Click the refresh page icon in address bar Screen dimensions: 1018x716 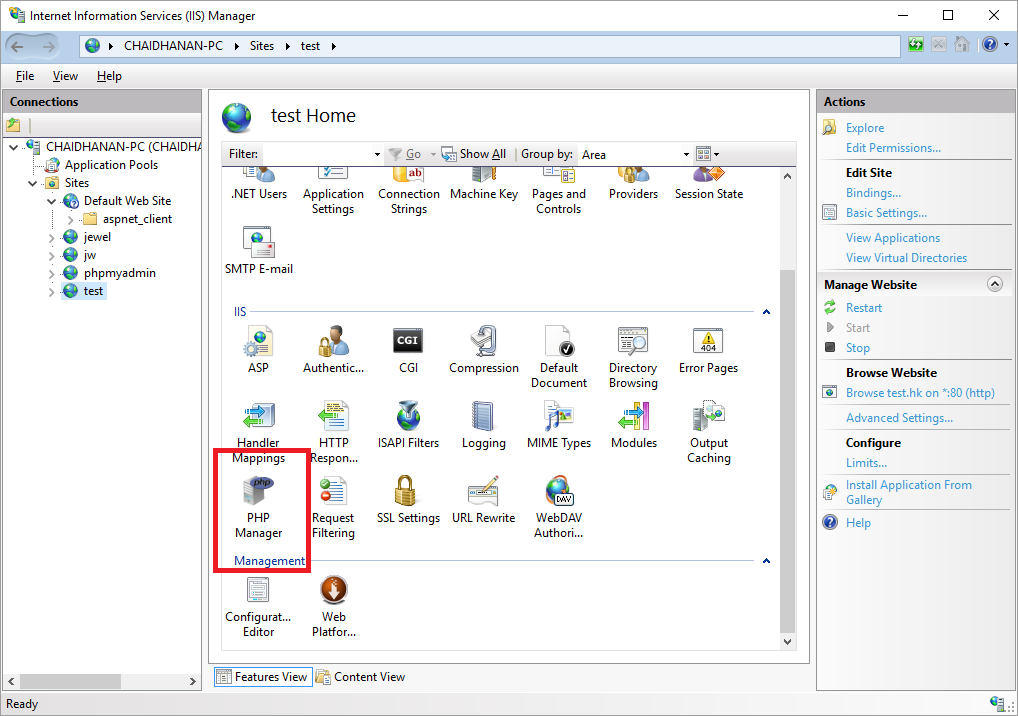pos(916,45)
